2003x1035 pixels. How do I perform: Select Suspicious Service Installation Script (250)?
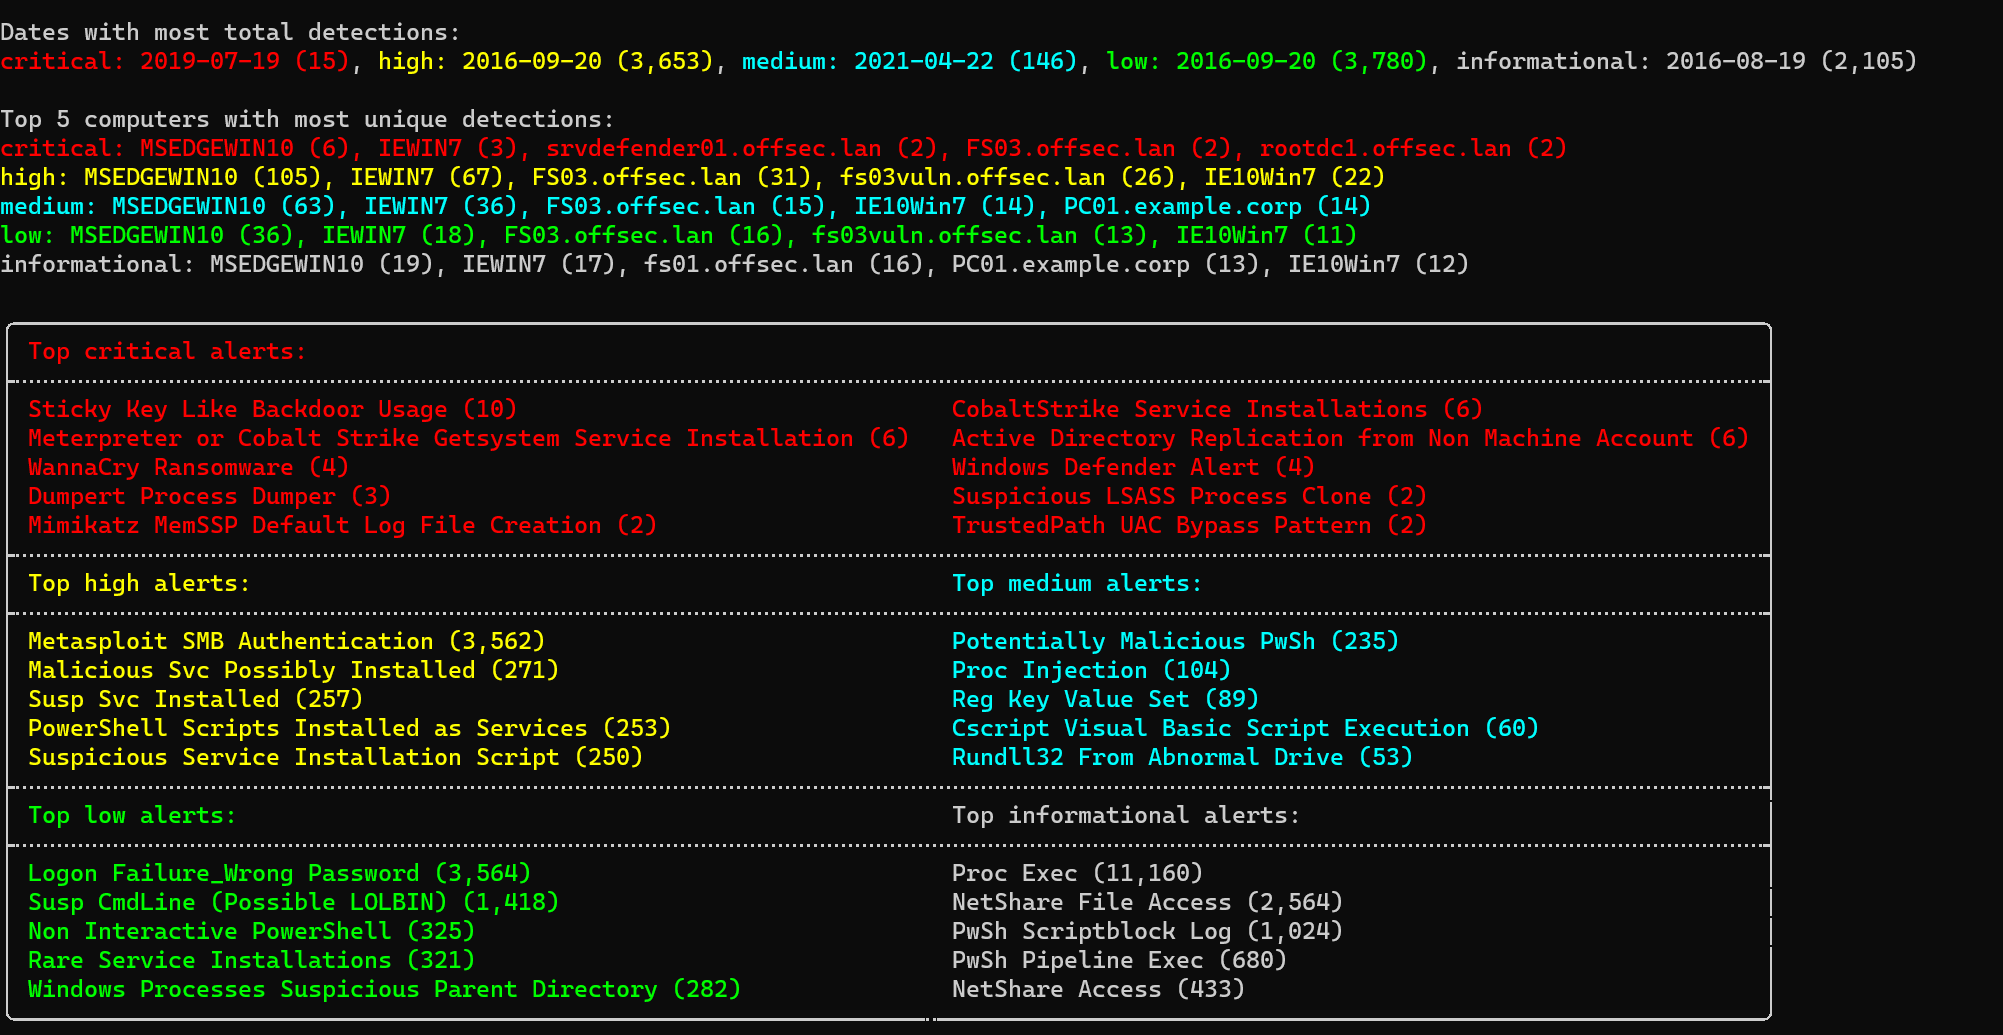pos(335,757)
